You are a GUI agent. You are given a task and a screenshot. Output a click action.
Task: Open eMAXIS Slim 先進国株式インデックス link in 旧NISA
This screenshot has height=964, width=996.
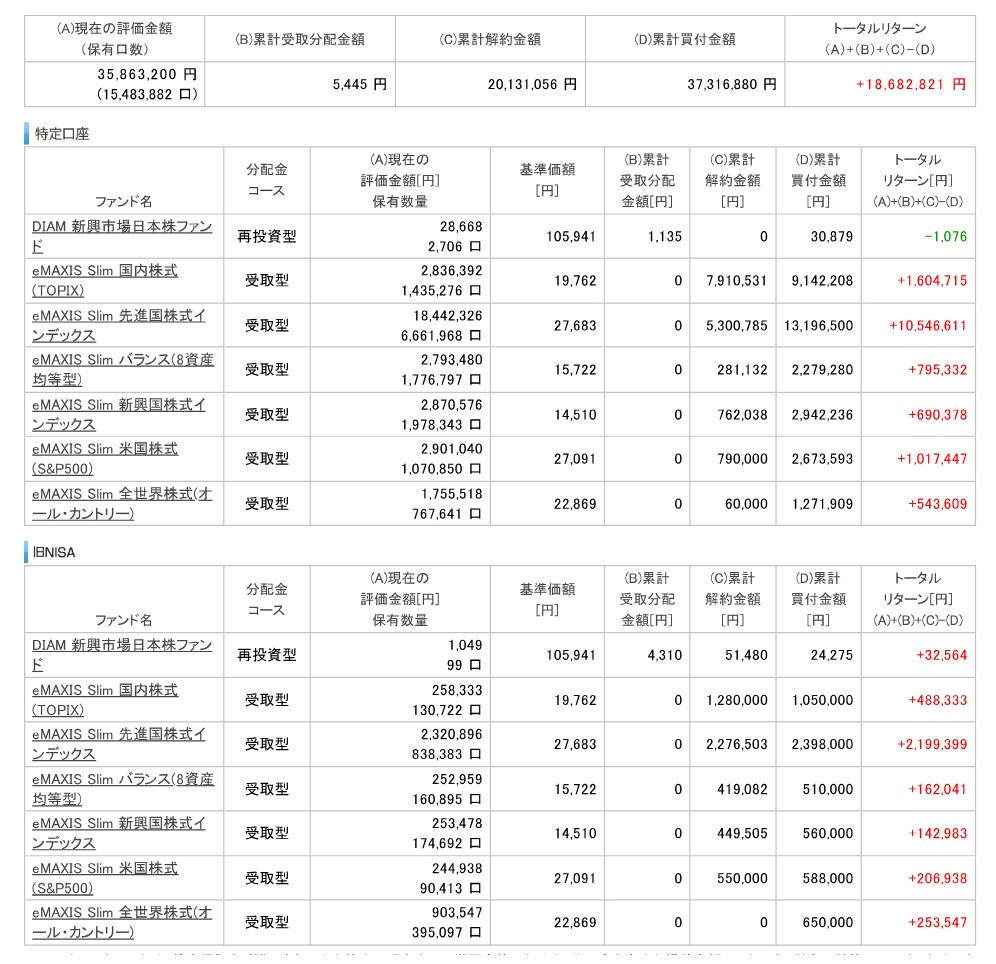119,744
